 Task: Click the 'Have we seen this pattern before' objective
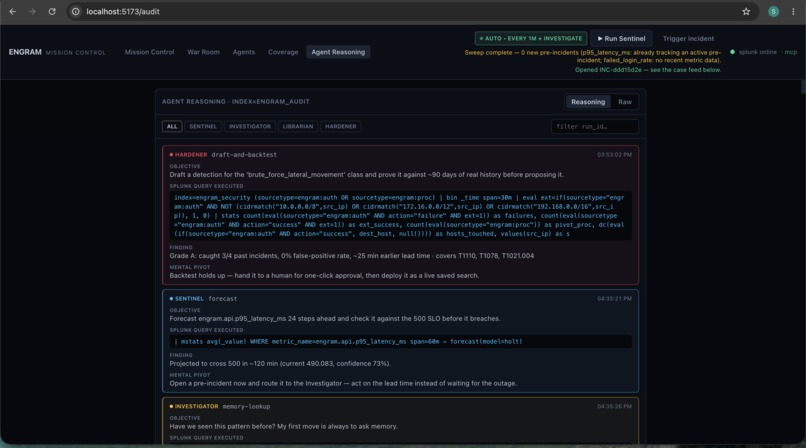pyautogui.click(x=283, y=426)
